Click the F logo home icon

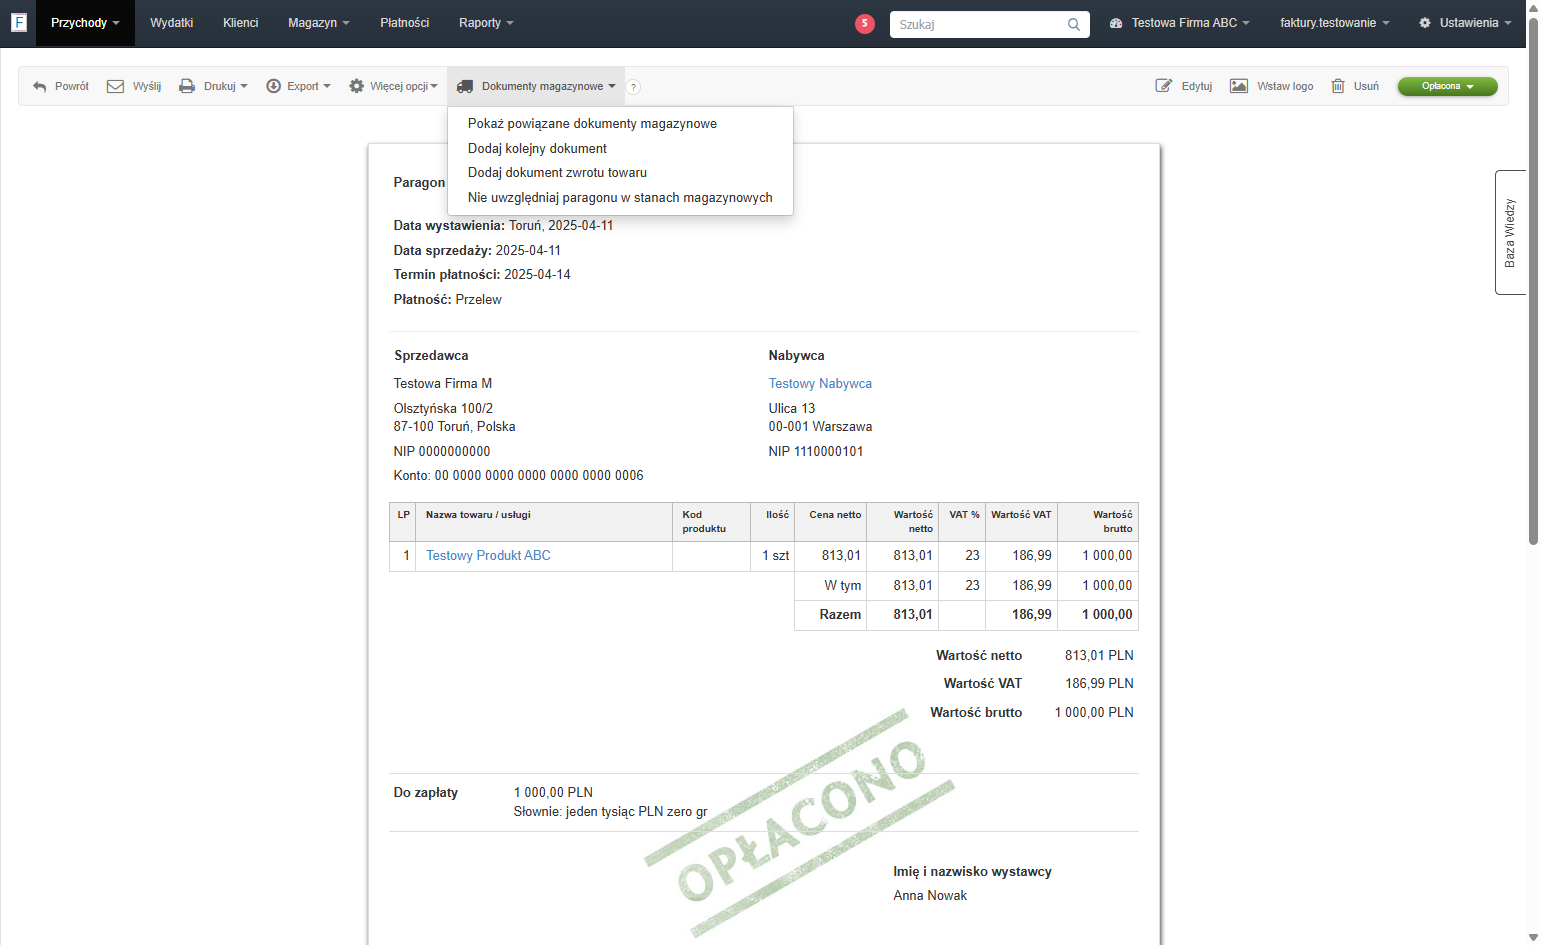[18, 22]
